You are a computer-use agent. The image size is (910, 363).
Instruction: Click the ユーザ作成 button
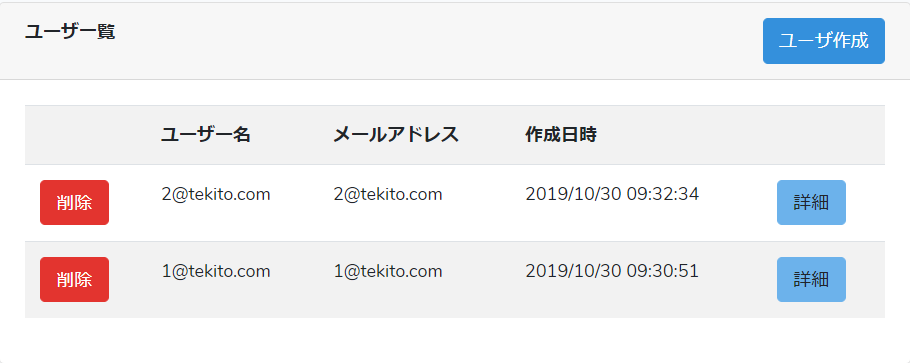[x=824, y=41]
